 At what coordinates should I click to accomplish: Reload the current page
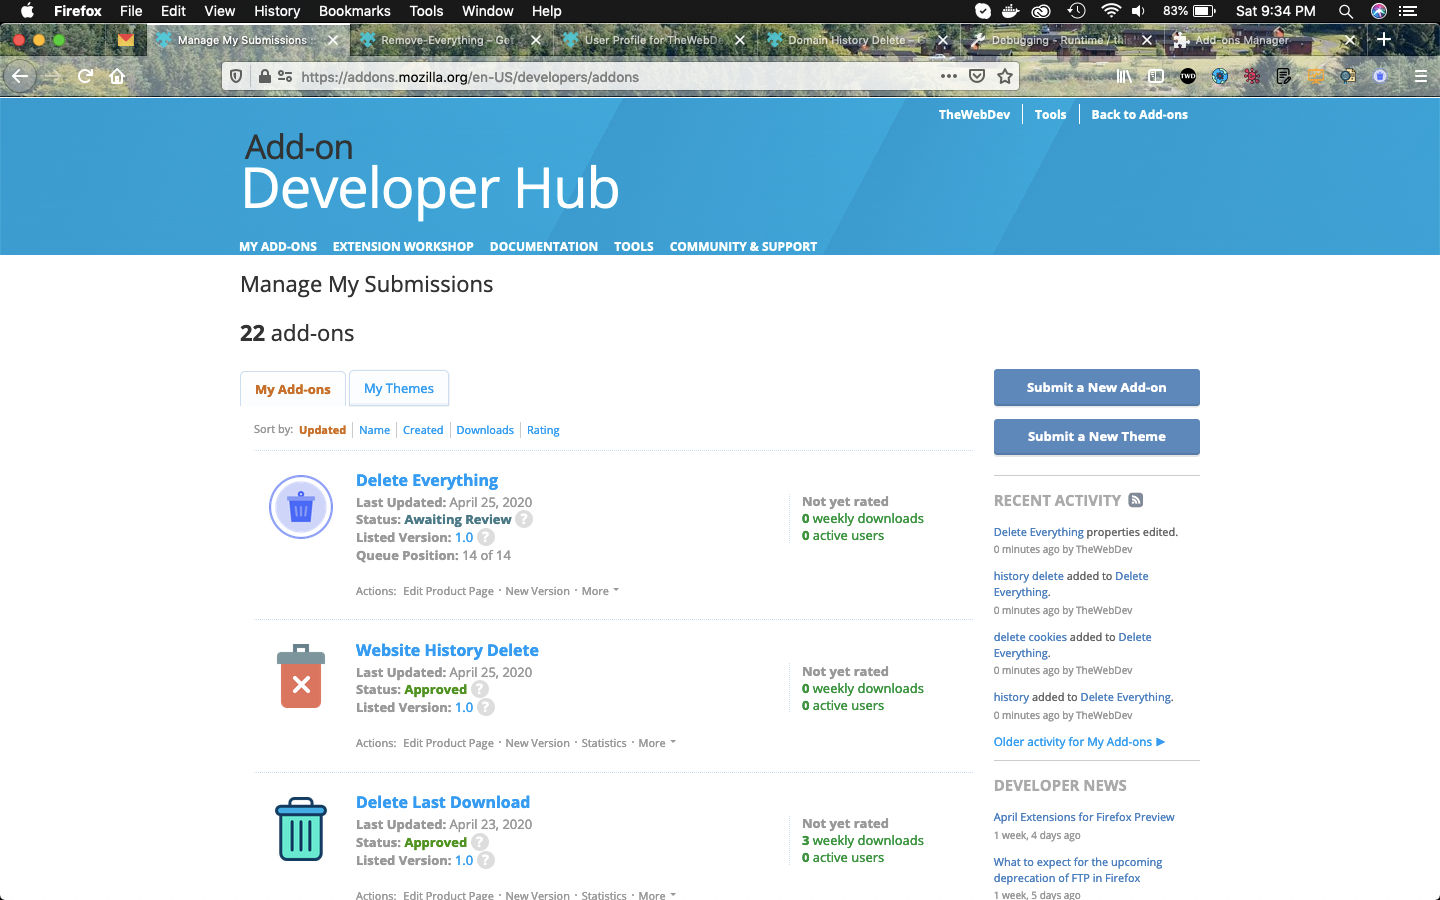(x=85, y=76)
